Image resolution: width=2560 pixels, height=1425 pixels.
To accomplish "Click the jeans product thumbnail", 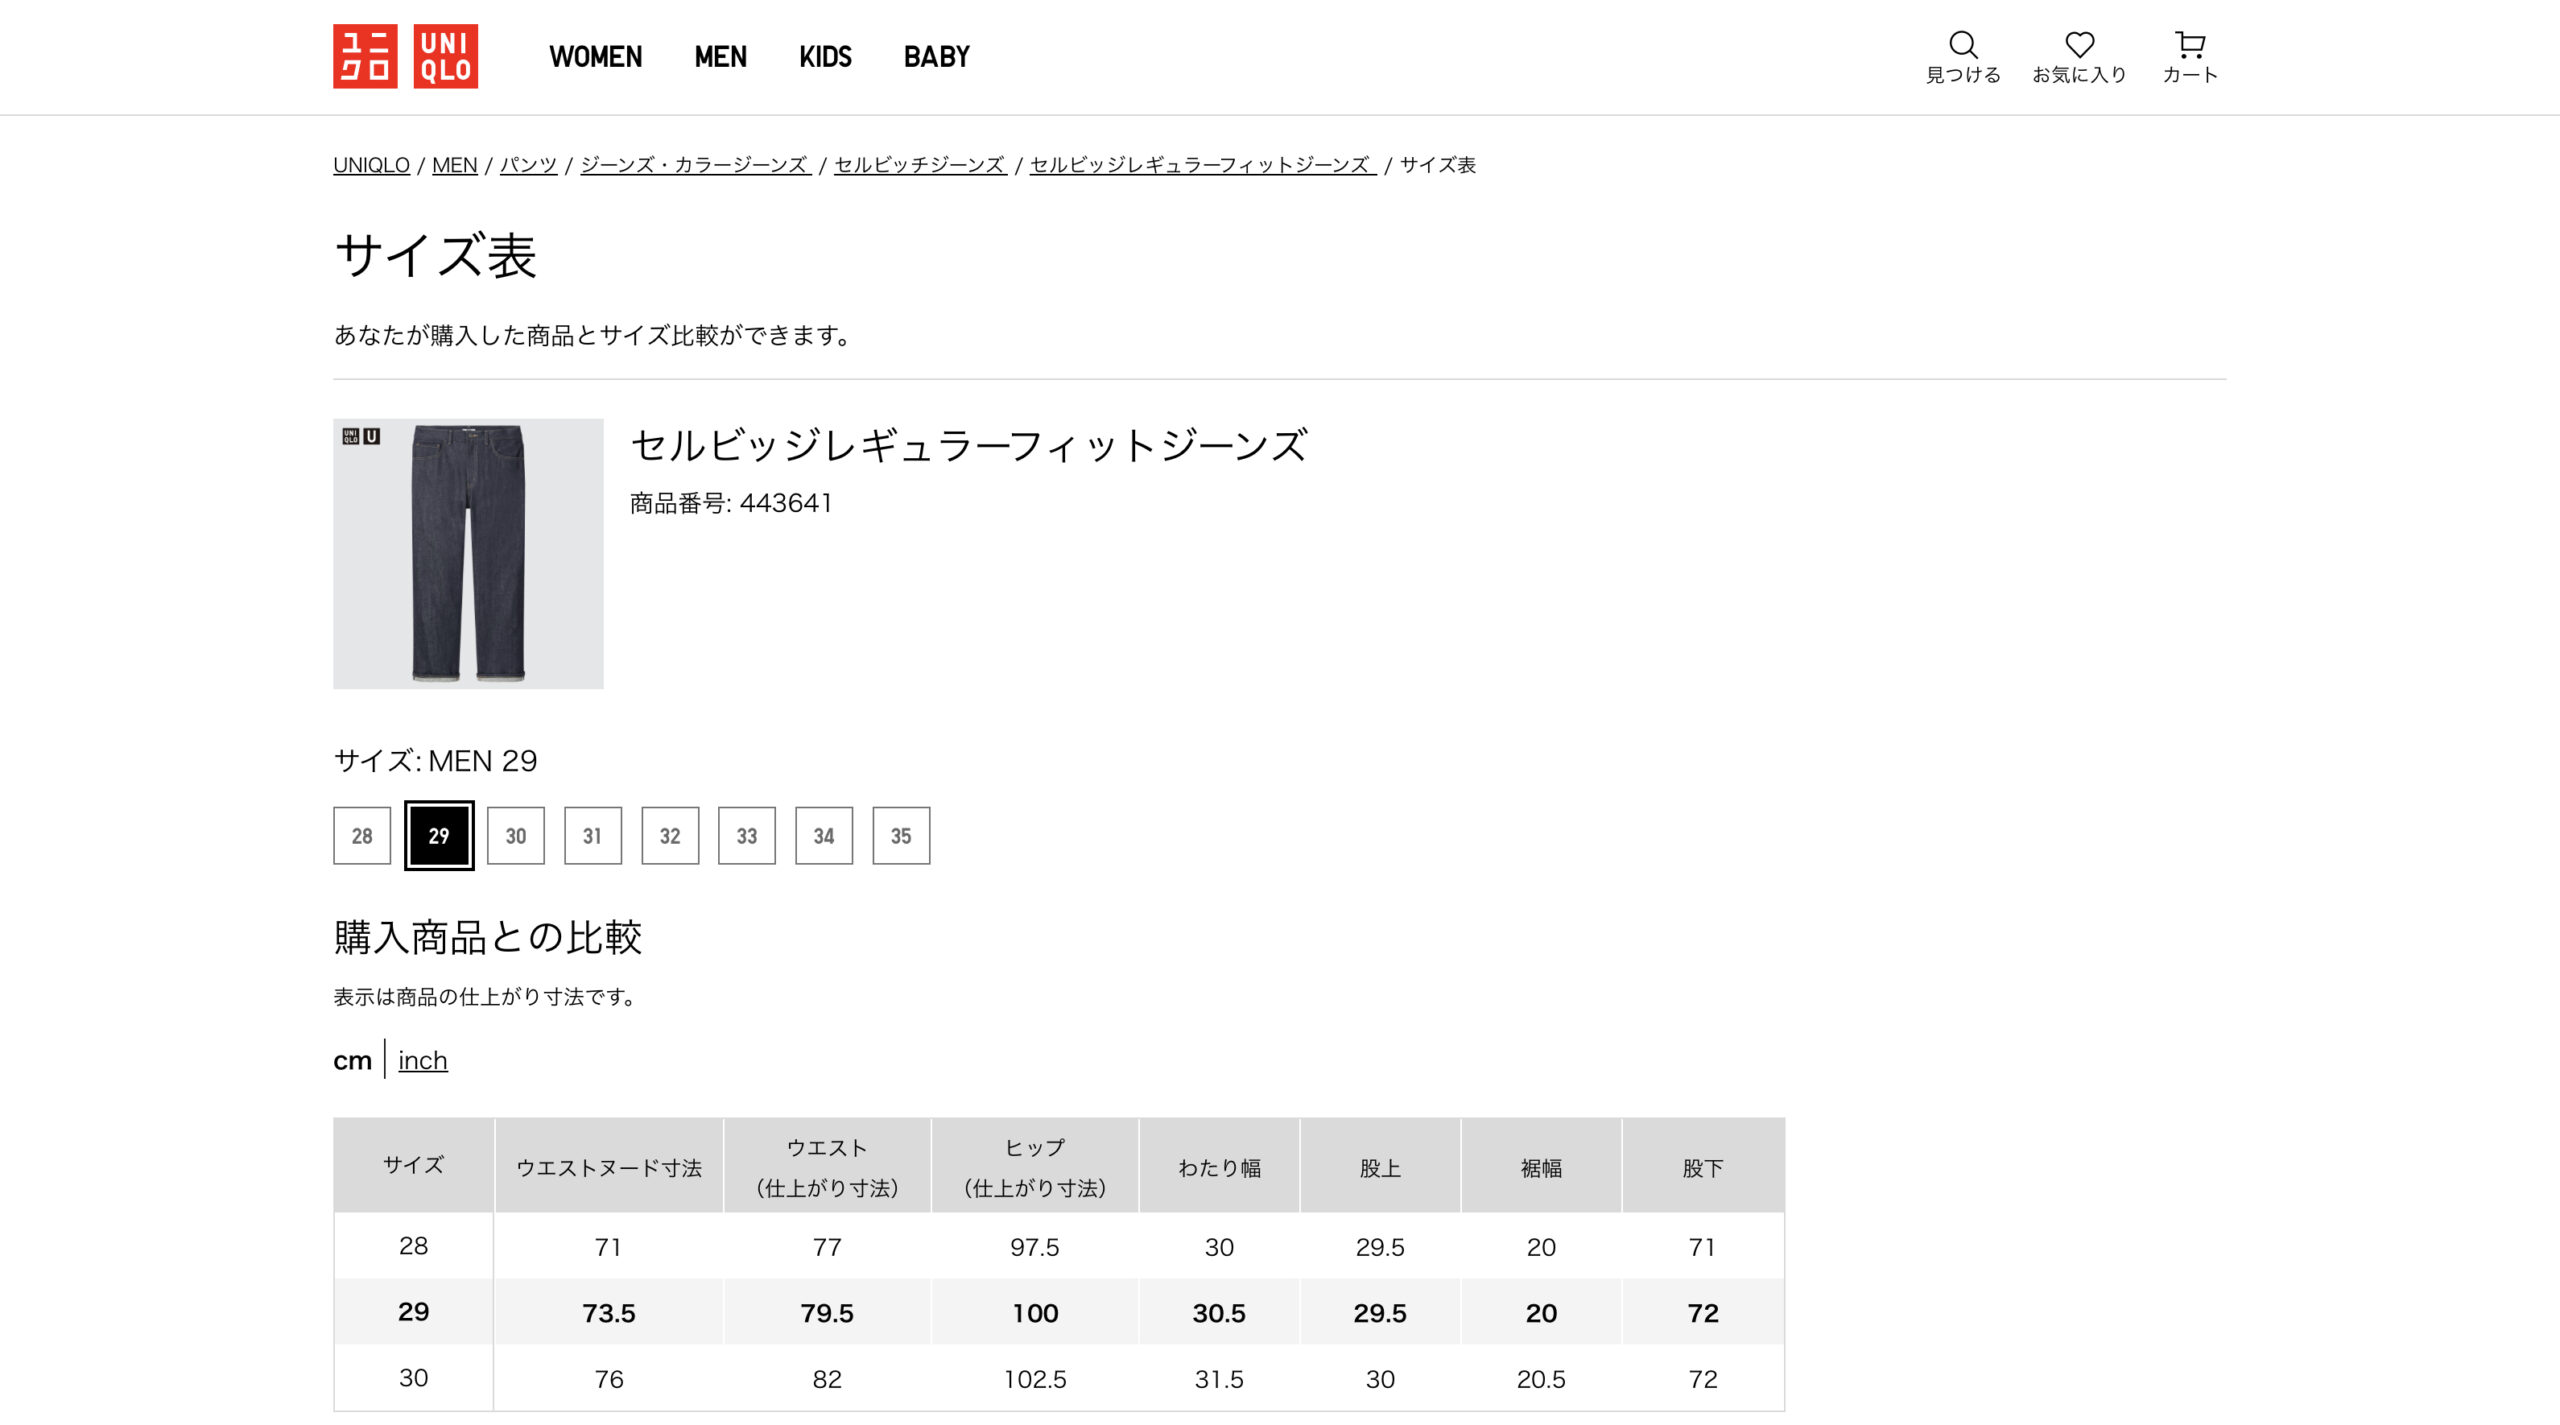I will point(468,553).
